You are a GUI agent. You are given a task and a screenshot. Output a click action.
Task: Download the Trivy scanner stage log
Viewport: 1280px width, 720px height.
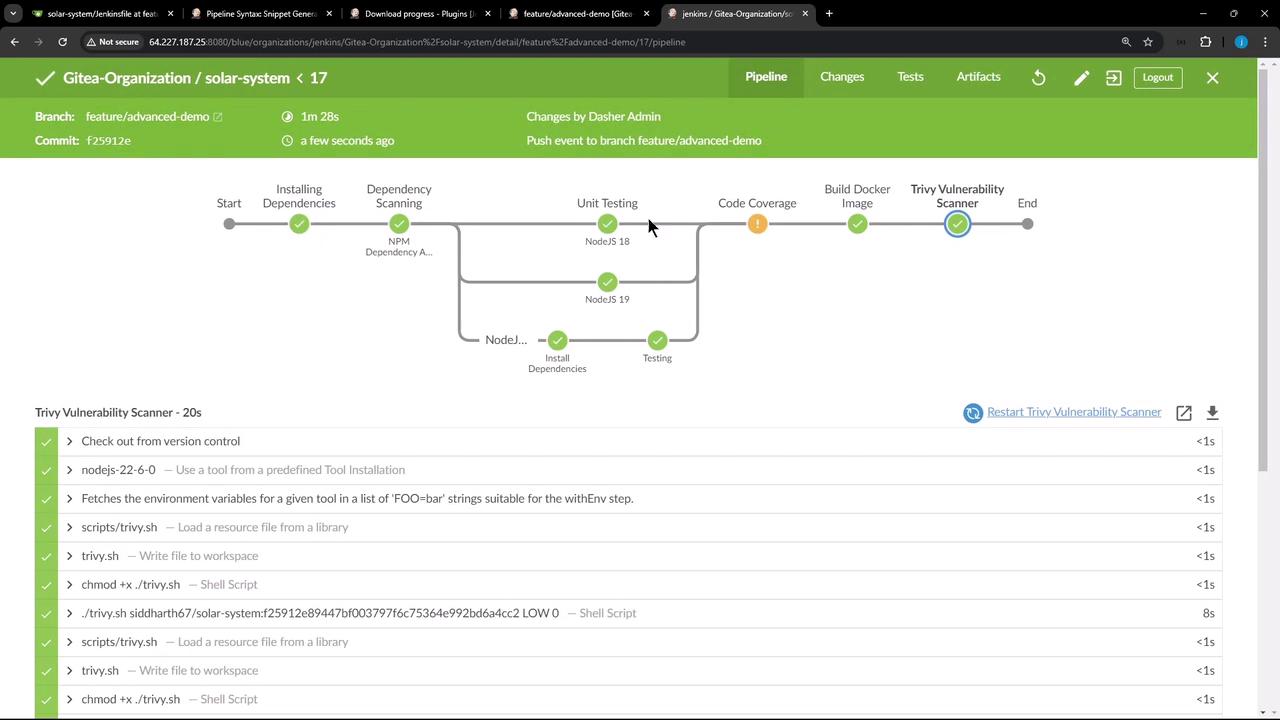point(1212,413)
